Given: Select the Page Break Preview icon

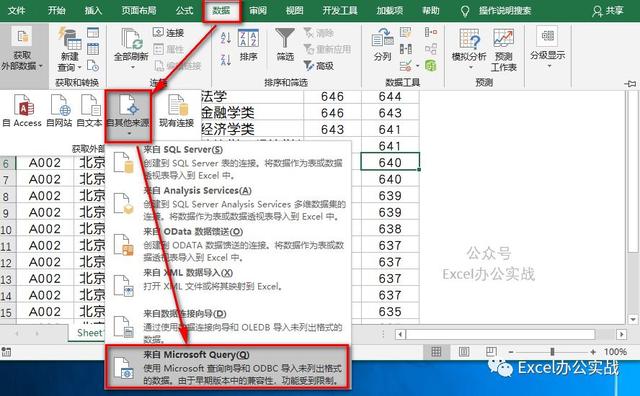Looking at the screenshot, I should pos(491,352).
